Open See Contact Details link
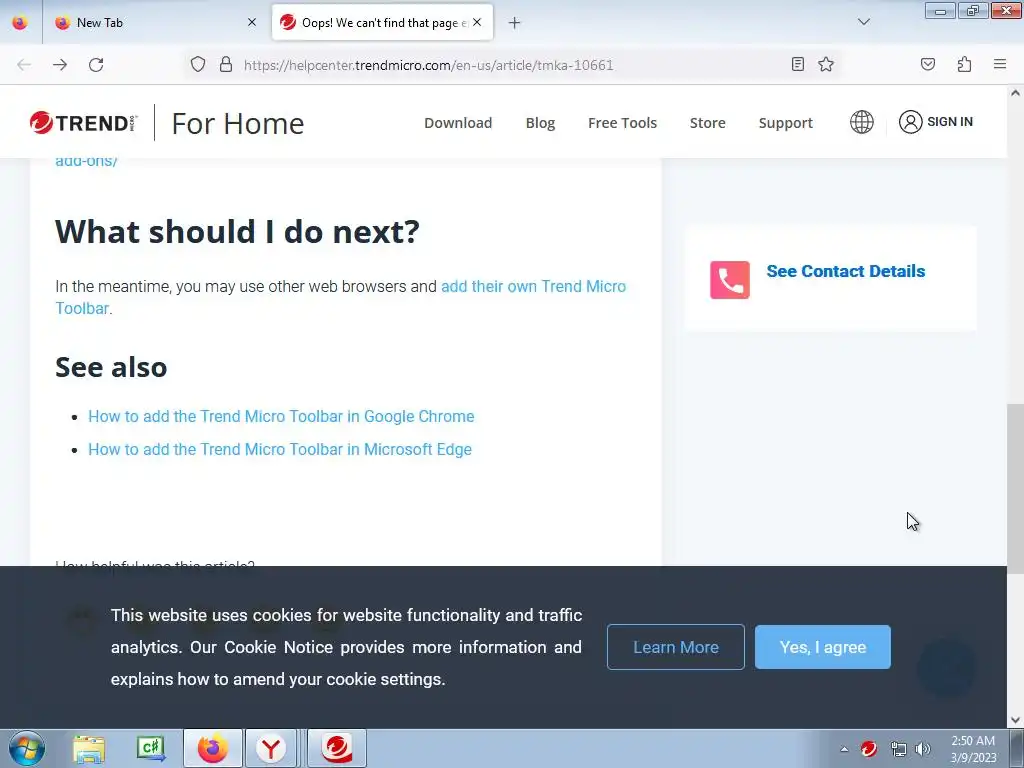The width and height of the screenshot is (1024, 768). tap(846, 271)
